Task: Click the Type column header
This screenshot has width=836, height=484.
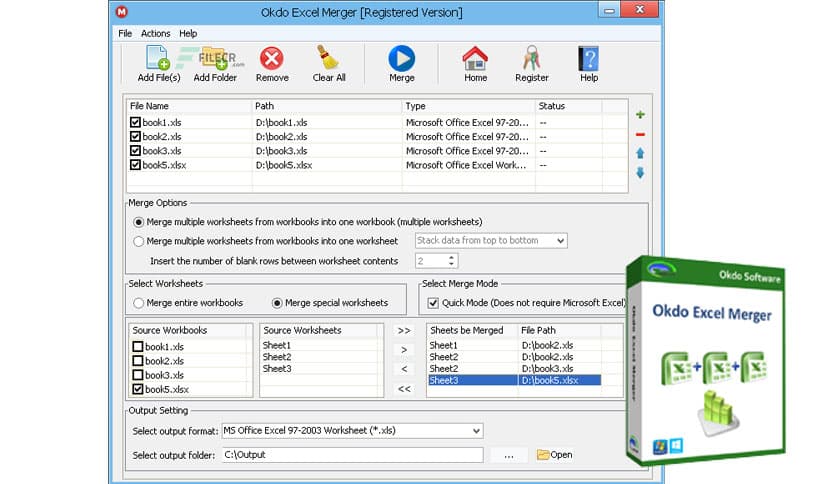Action: (468, 106)
